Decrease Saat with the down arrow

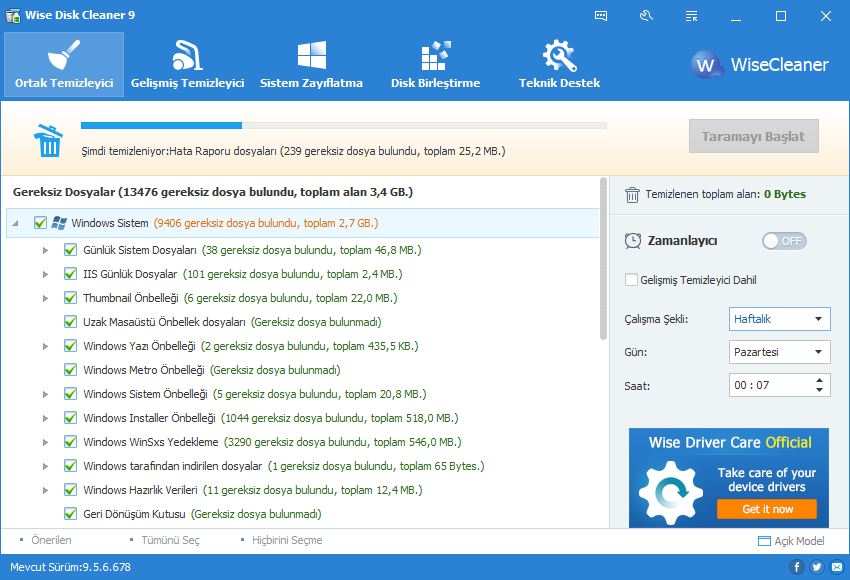(x=819, y=390)
